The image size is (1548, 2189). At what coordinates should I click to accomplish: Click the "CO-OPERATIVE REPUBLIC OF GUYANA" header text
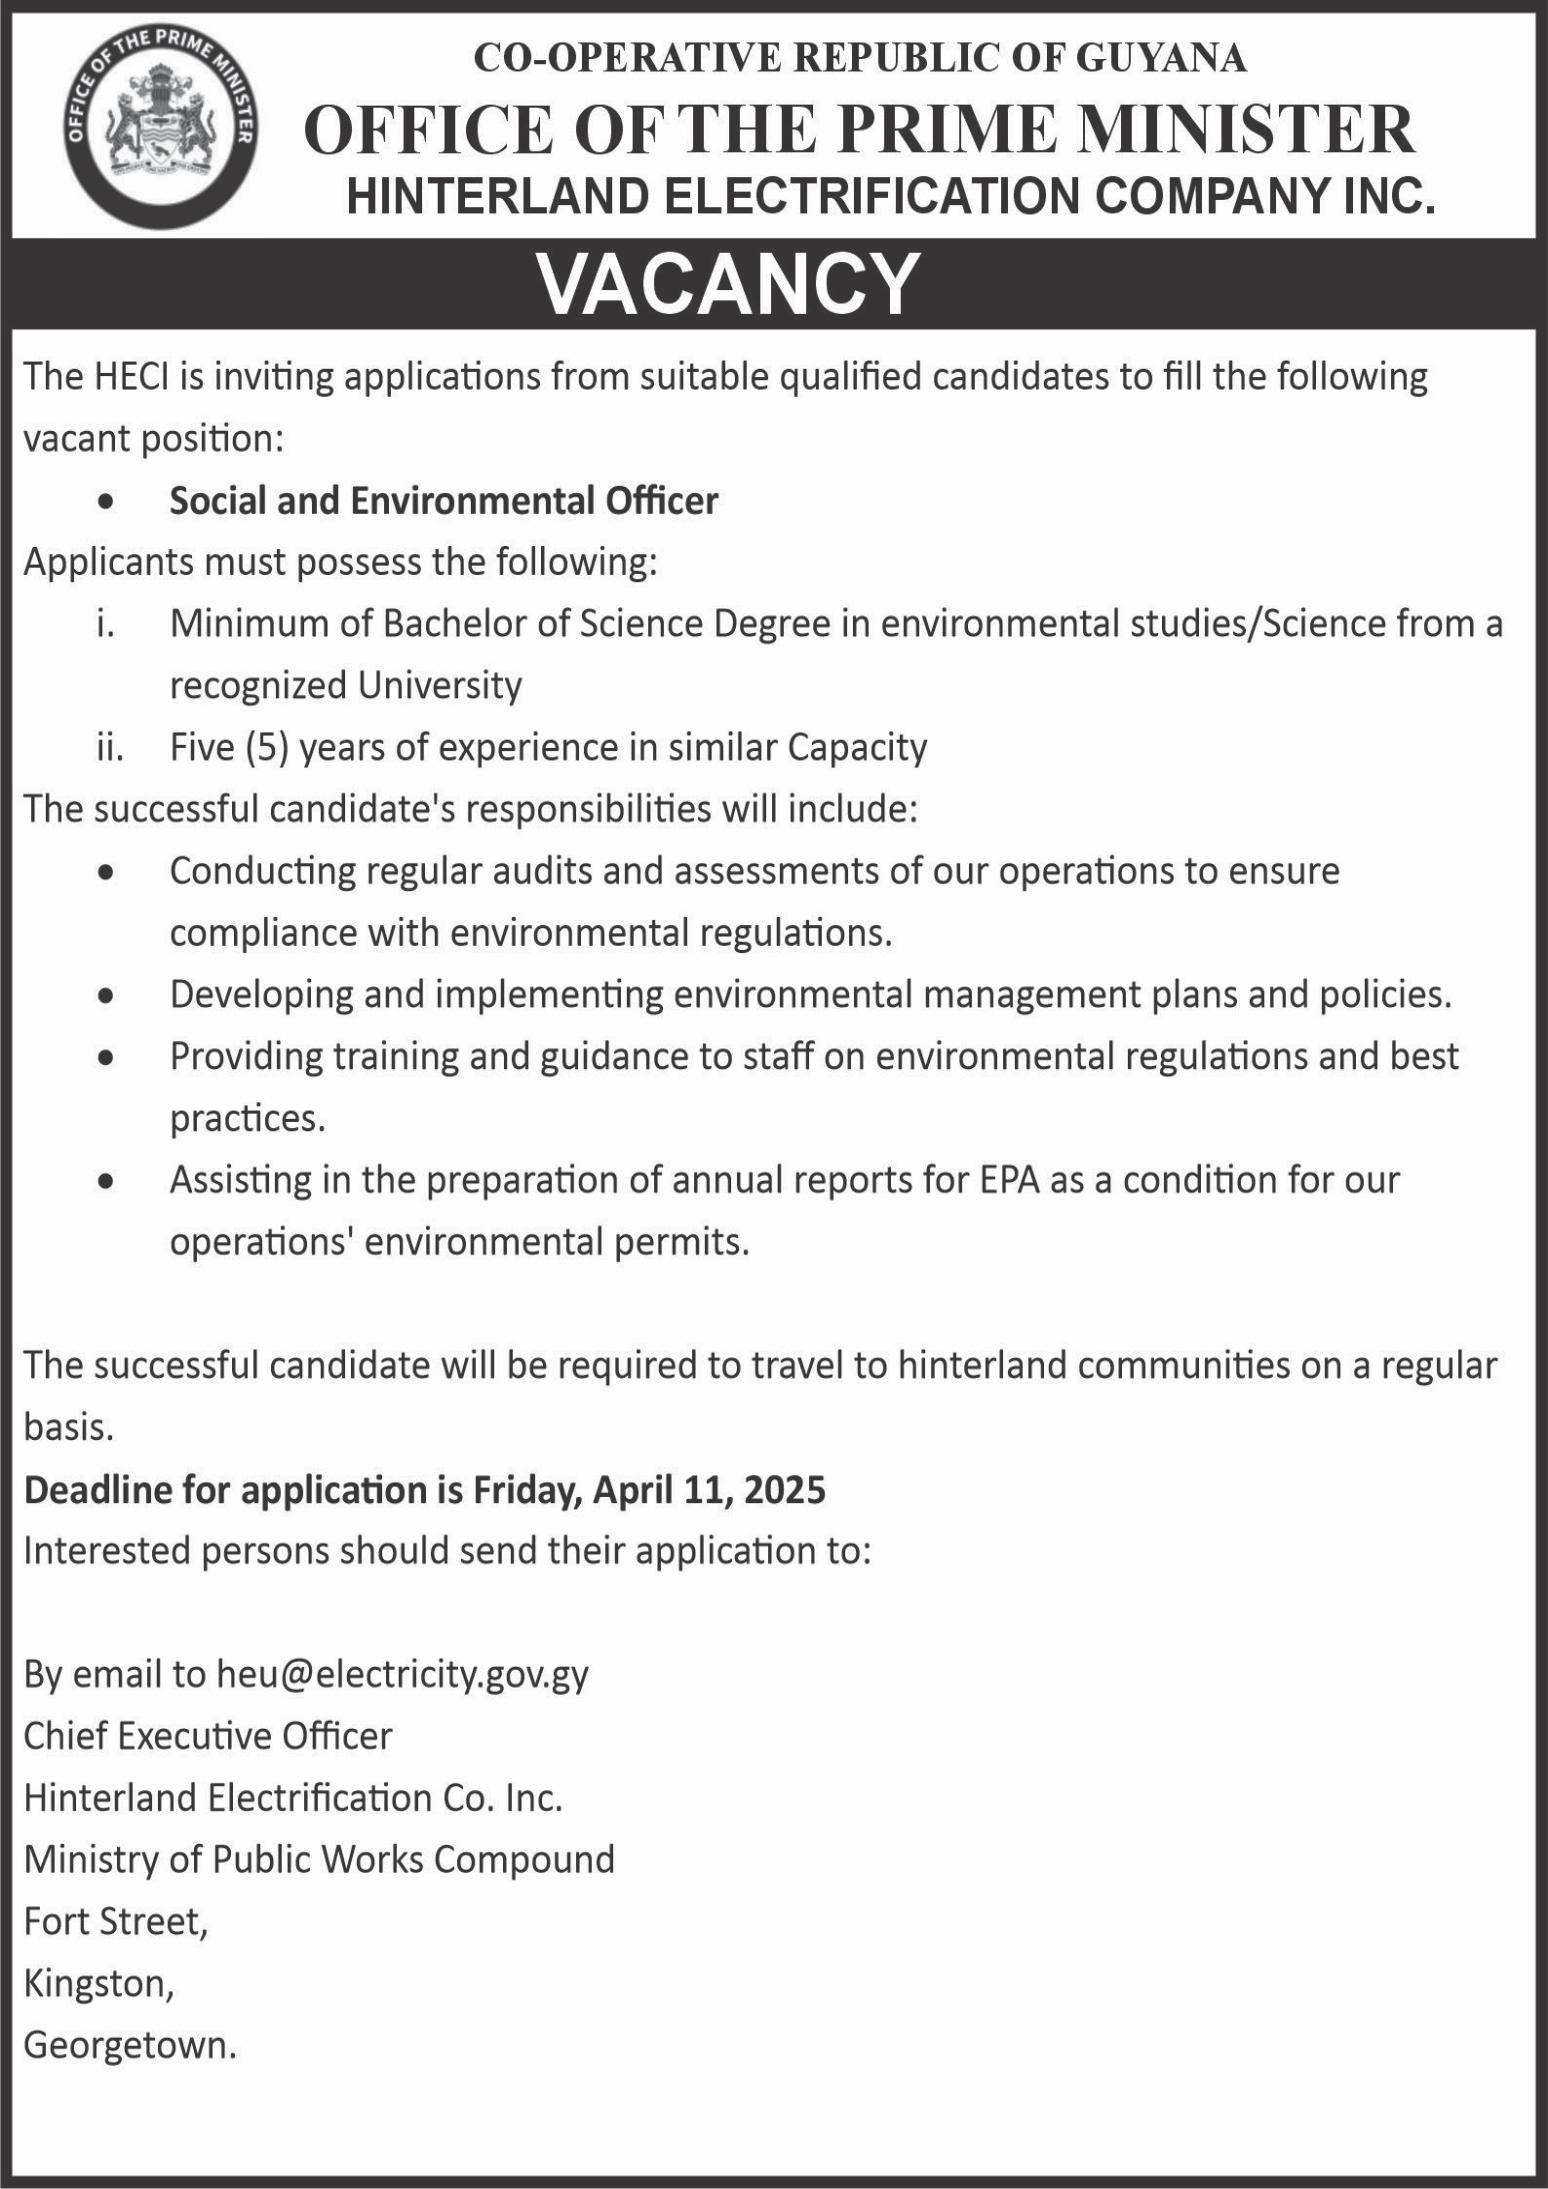[x=859, y=59]
